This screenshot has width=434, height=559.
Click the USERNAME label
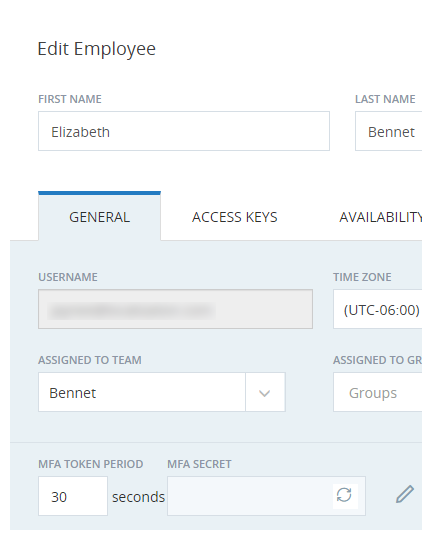[x=68, y=277]
